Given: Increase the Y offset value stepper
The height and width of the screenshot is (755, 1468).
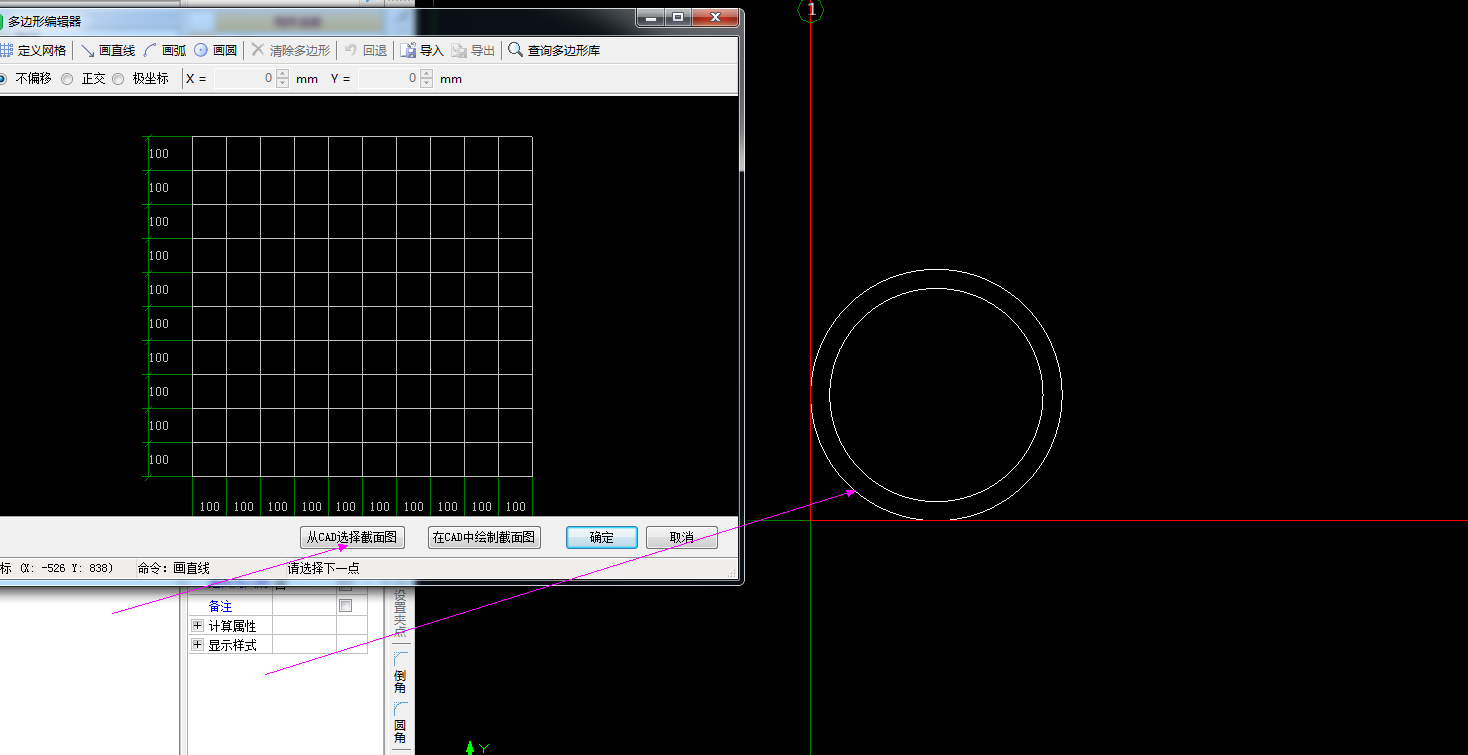Looking at the screenshot, I should pyautogui.click(x=427, y=74).
